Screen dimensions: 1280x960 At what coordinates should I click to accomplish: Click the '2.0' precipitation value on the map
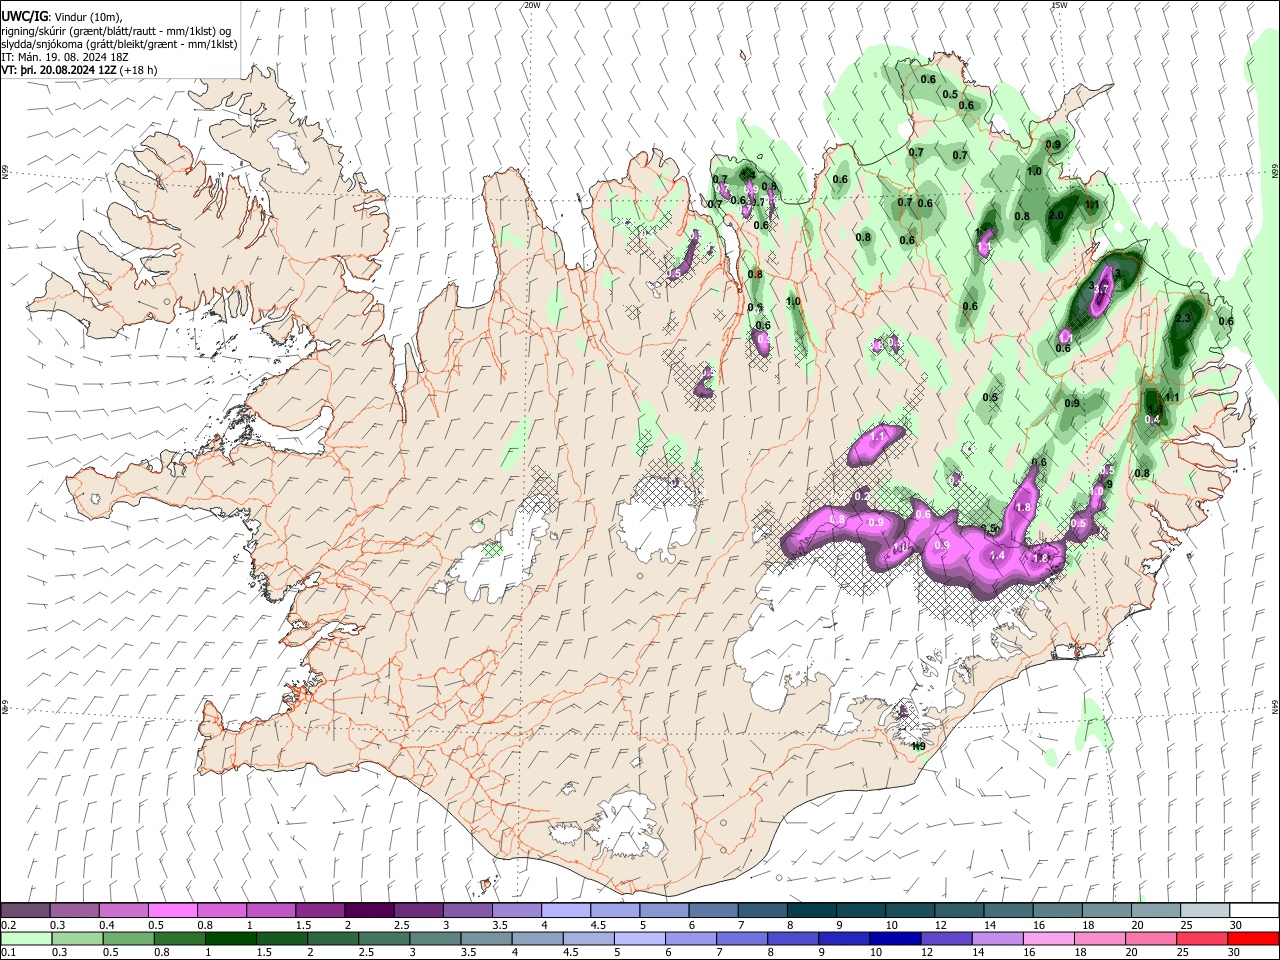pos(1056,215)
